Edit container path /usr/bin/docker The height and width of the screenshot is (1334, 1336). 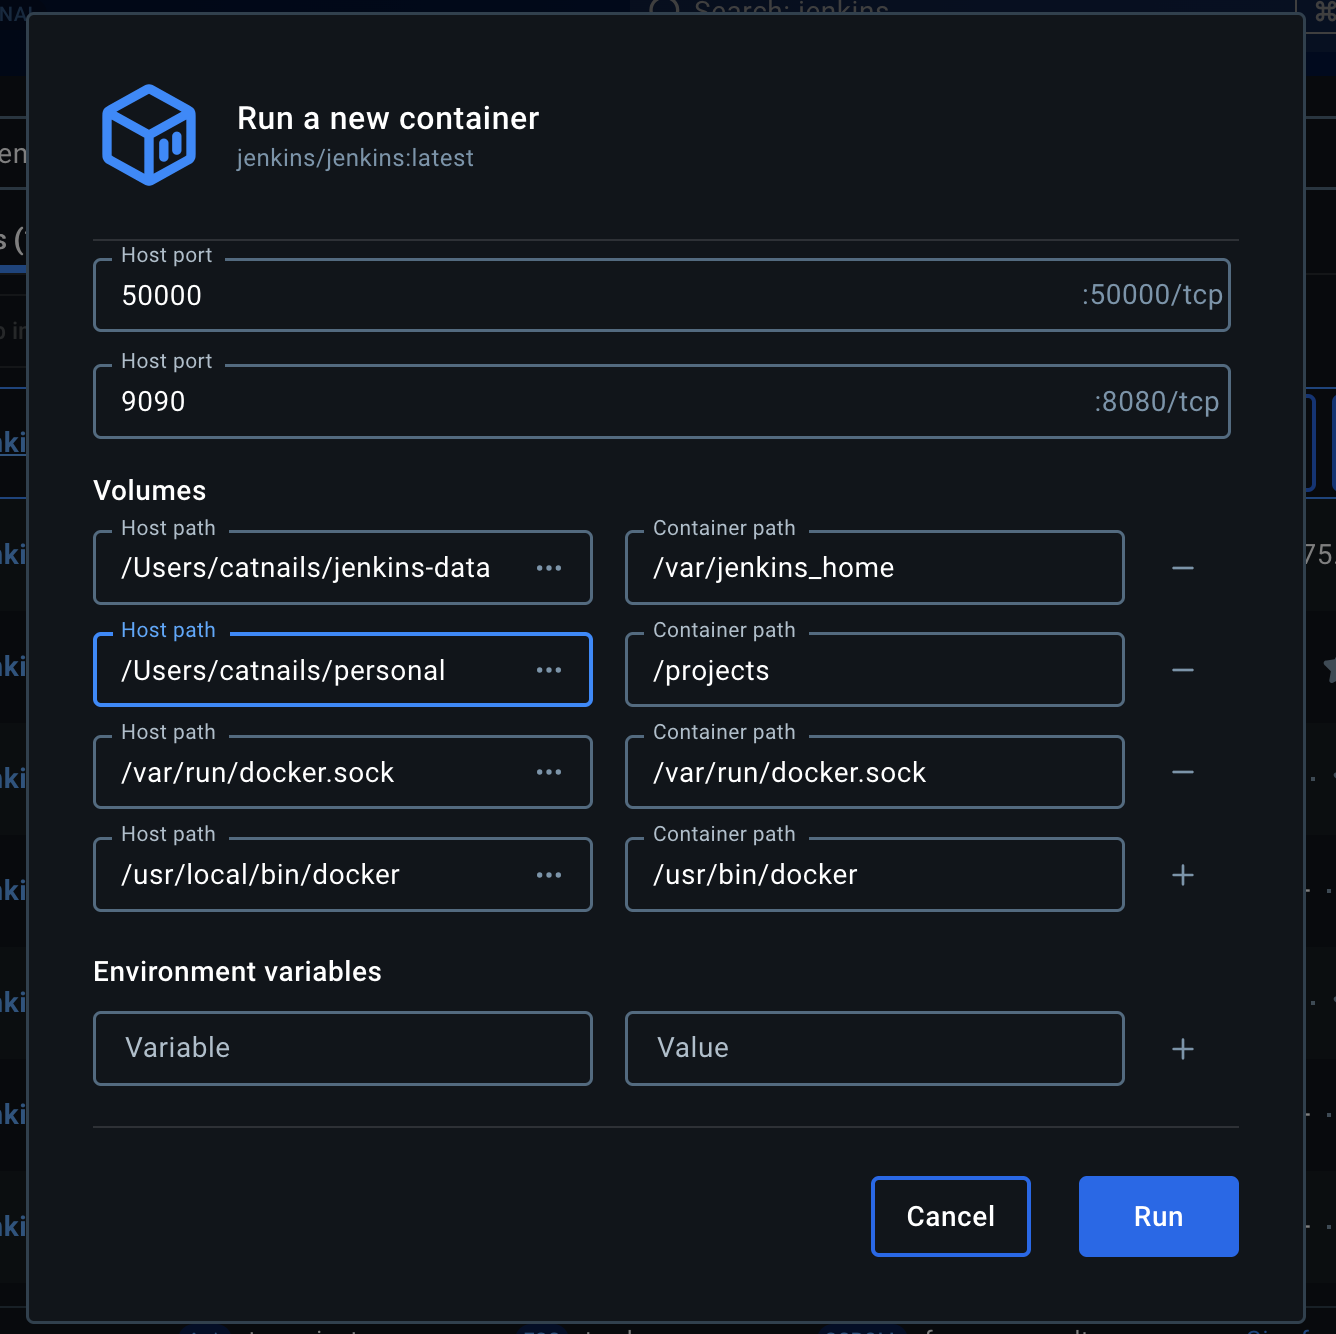pos(874,875)
